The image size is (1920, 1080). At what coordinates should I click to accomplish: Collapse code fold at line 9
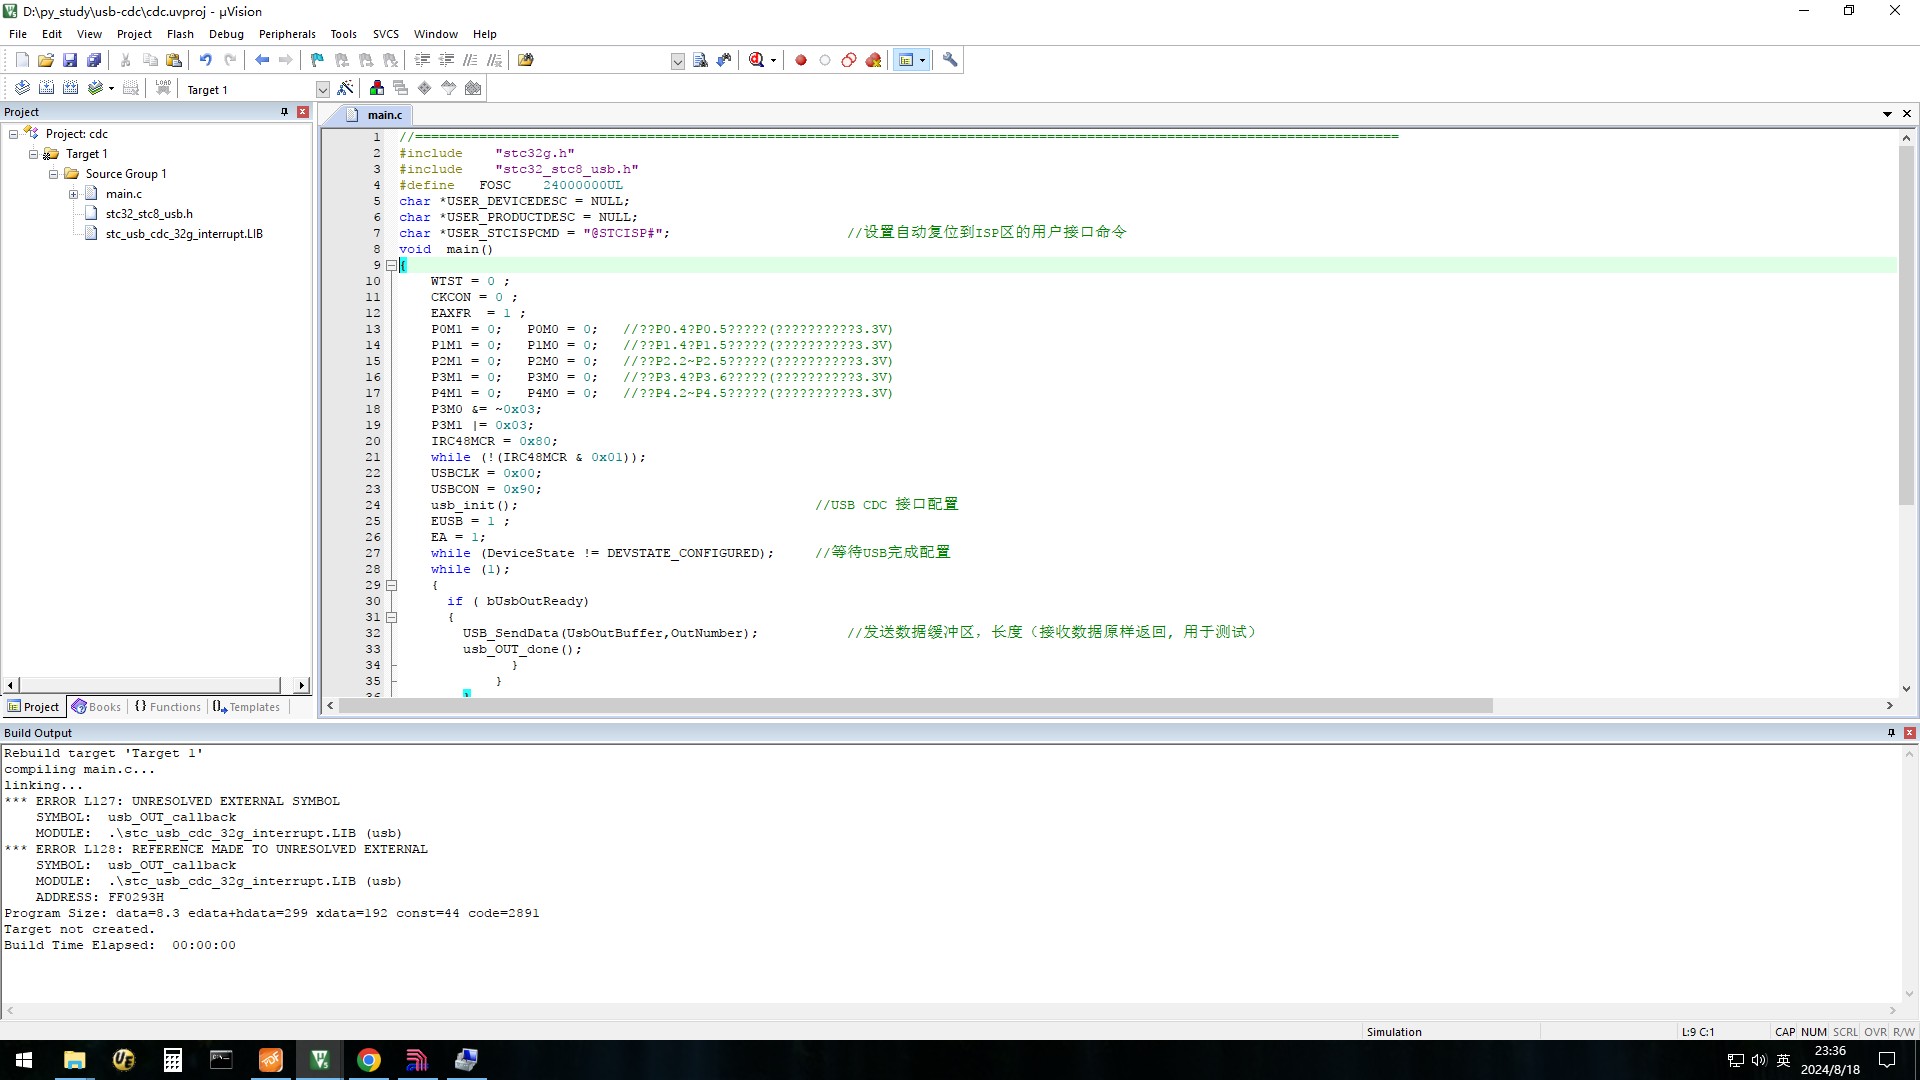tap(391, 265)
